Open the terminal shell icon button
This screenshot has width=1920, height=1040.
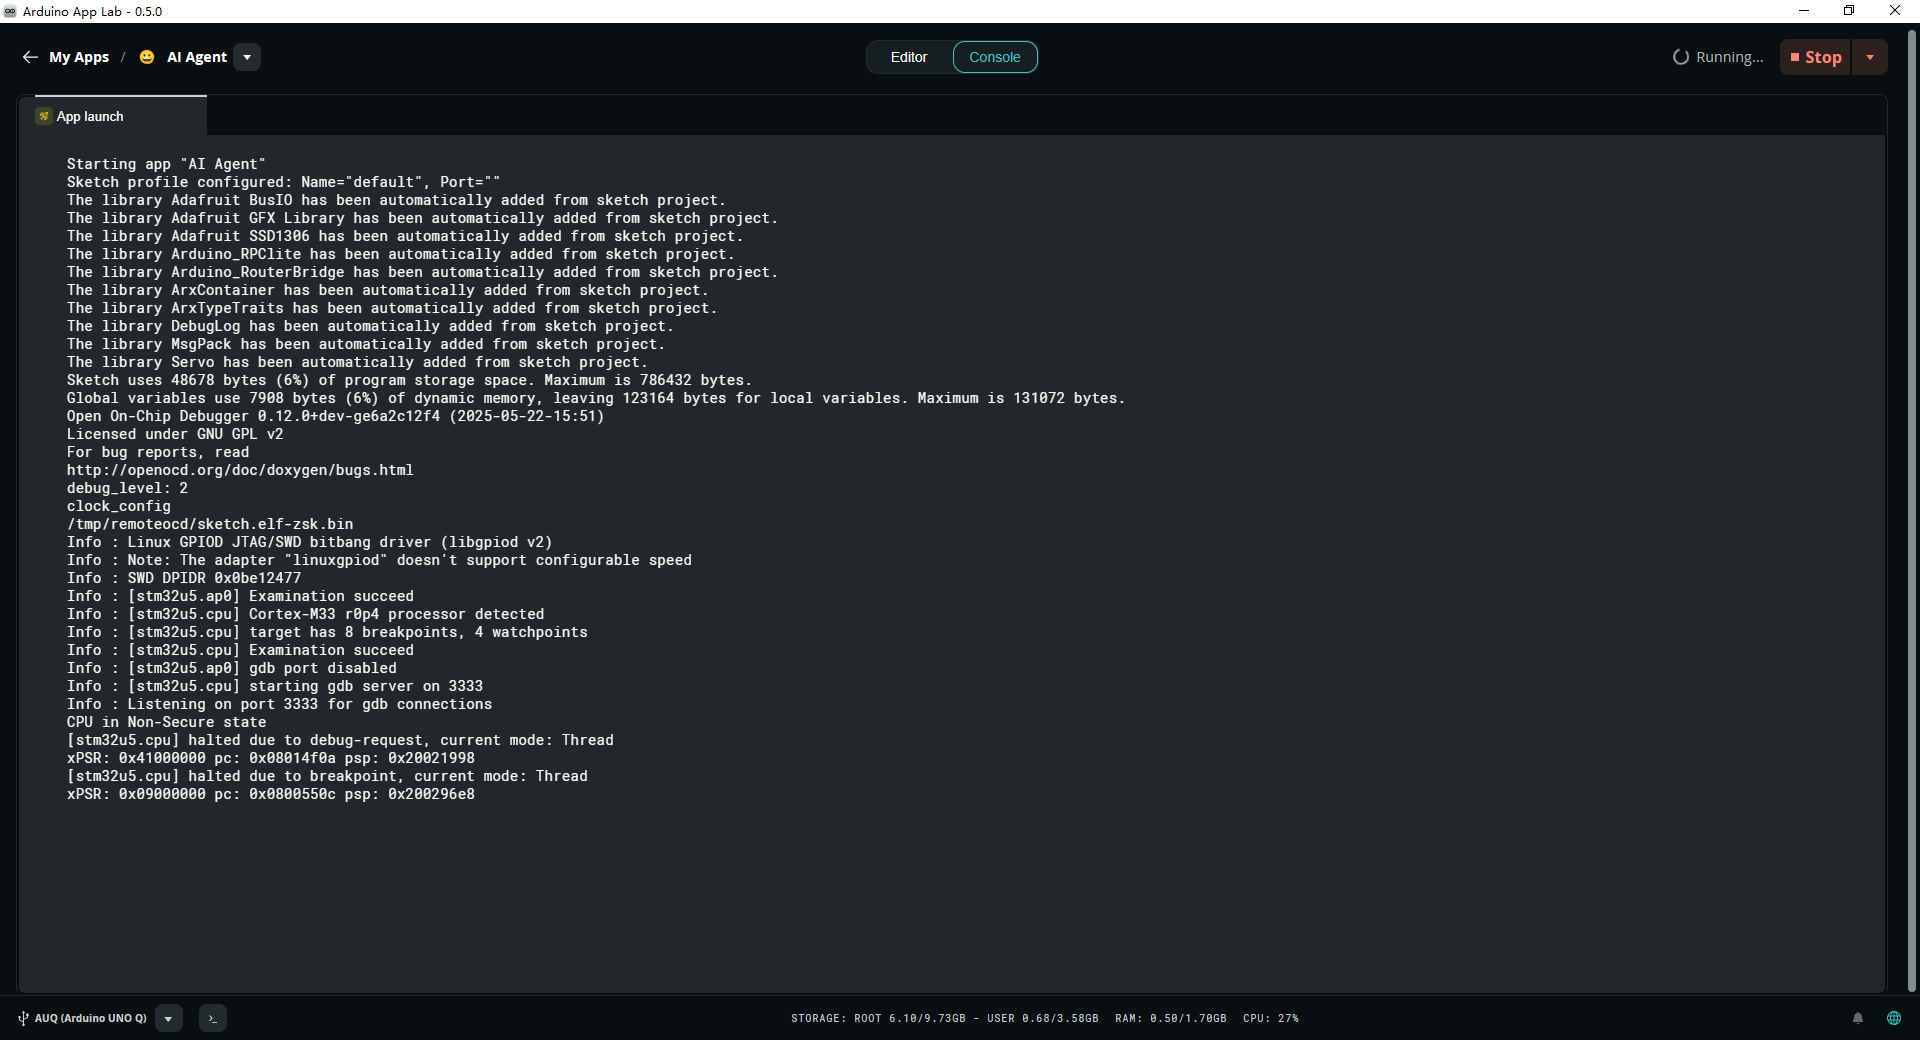tap(212, 1018)
